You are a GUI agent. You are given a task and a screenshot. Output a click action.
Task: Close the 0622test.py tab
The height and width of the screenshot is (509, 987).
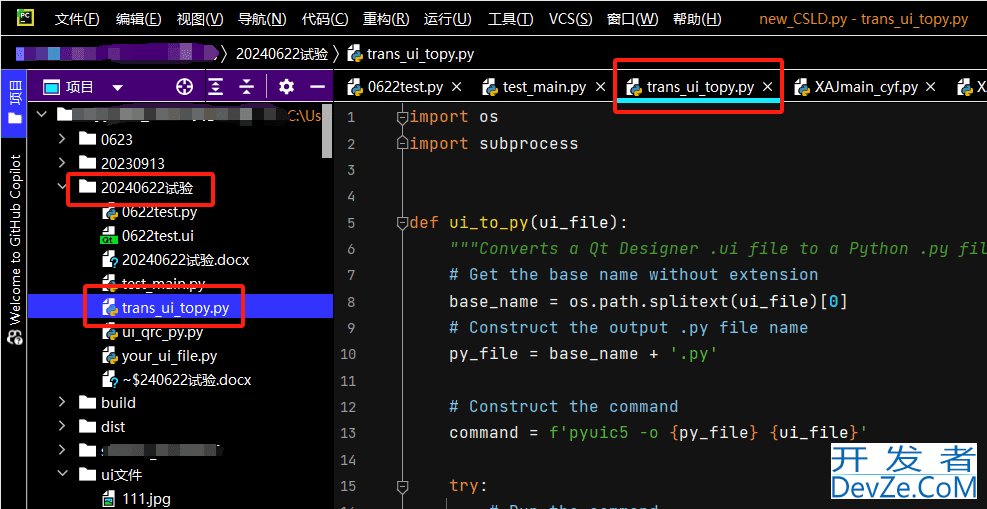457,87
